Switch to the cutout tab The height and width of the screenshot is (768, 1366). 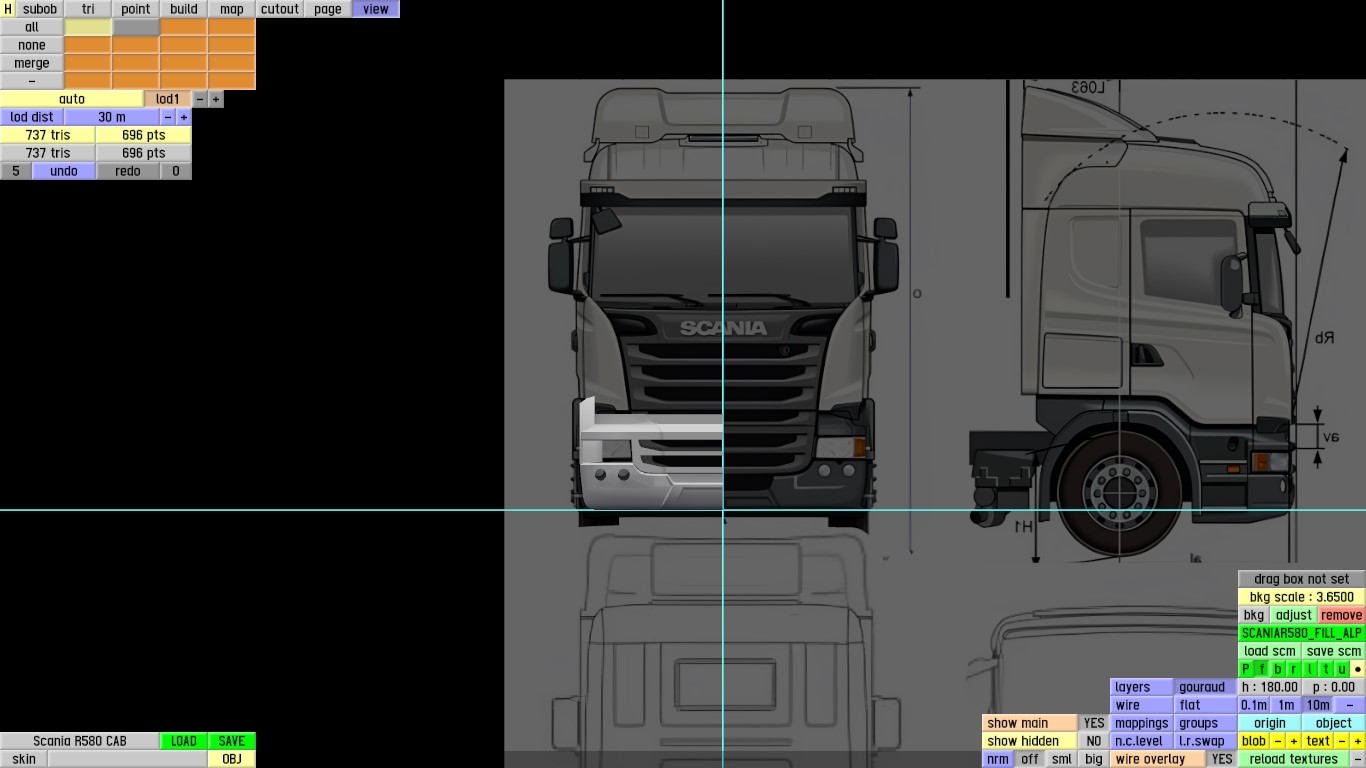[280, 9]
